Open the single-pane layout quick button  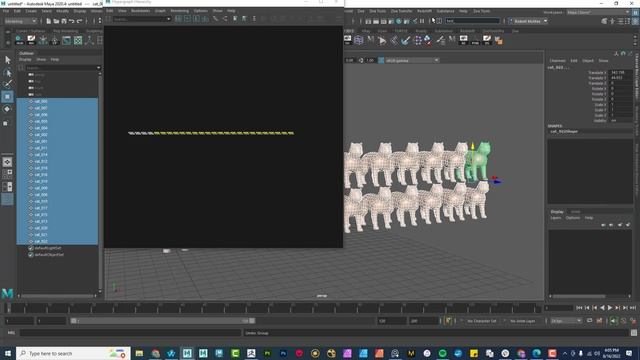pyautogui.click(x=7, y=162)
